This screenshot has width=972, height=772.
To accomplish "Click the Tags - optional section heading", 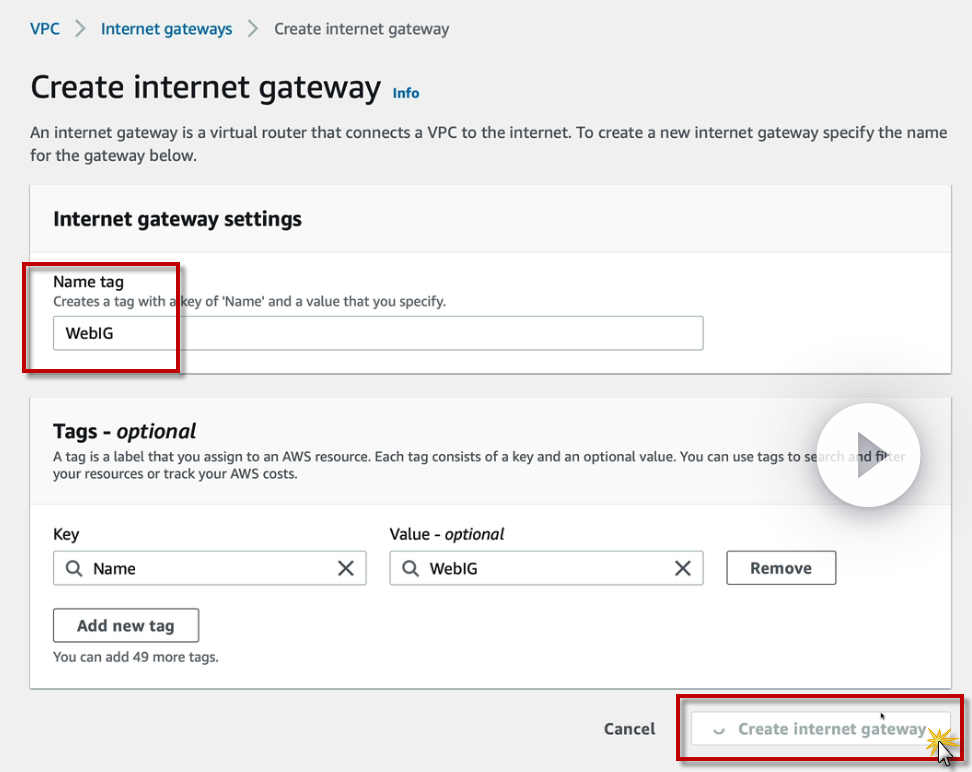I will point(124,431).
